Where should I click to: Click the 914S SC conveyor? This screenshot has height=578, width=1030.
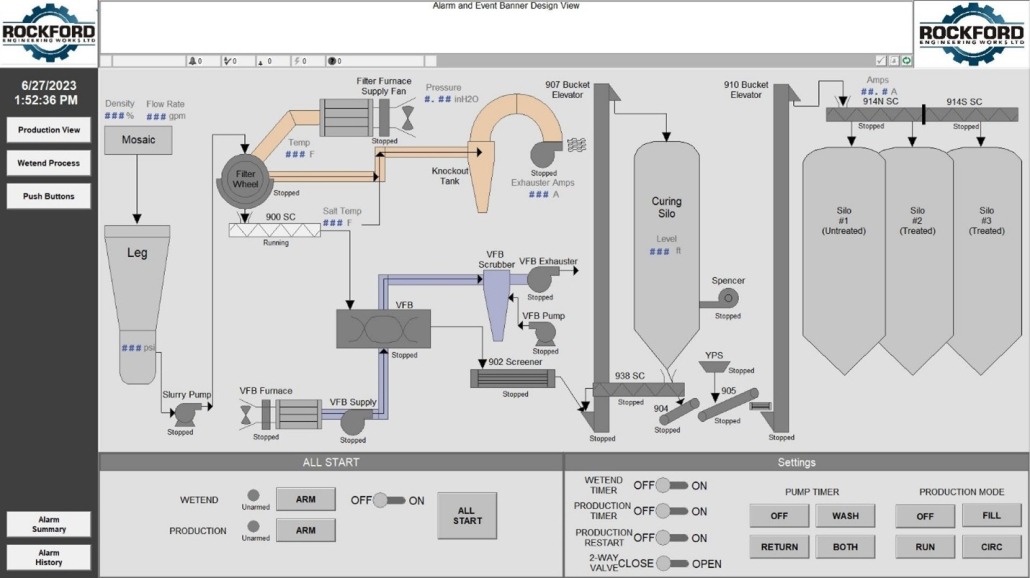(x=972, y=115)
